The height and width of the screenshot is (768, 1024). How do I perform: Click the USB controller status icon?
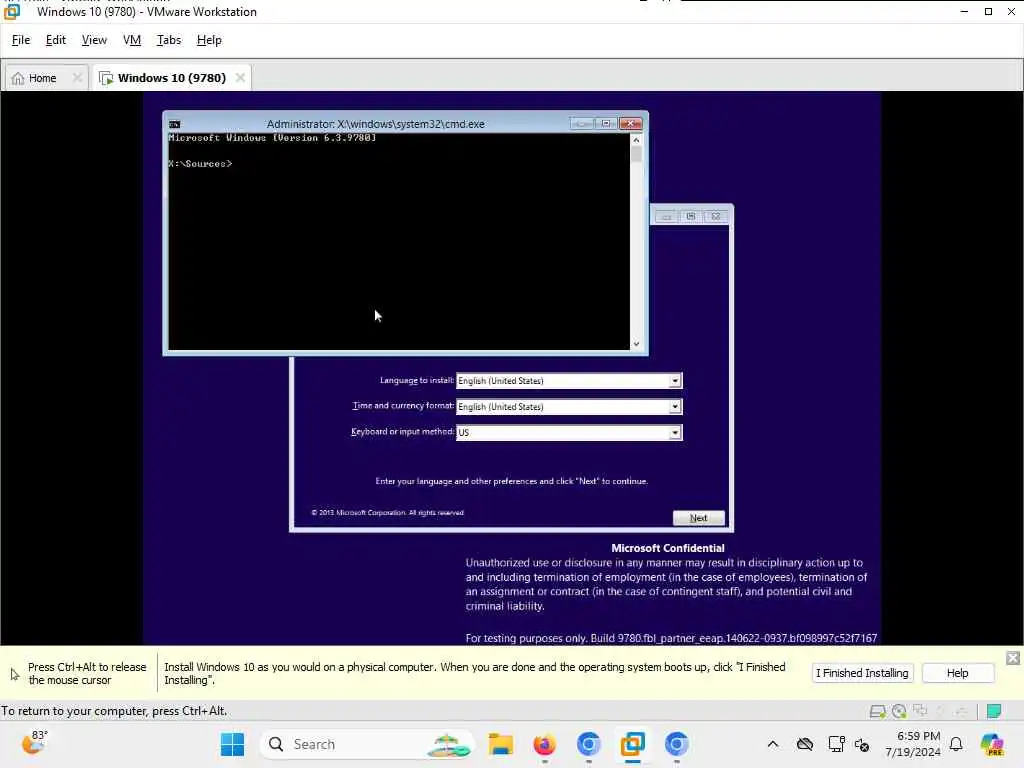point(961,711)
